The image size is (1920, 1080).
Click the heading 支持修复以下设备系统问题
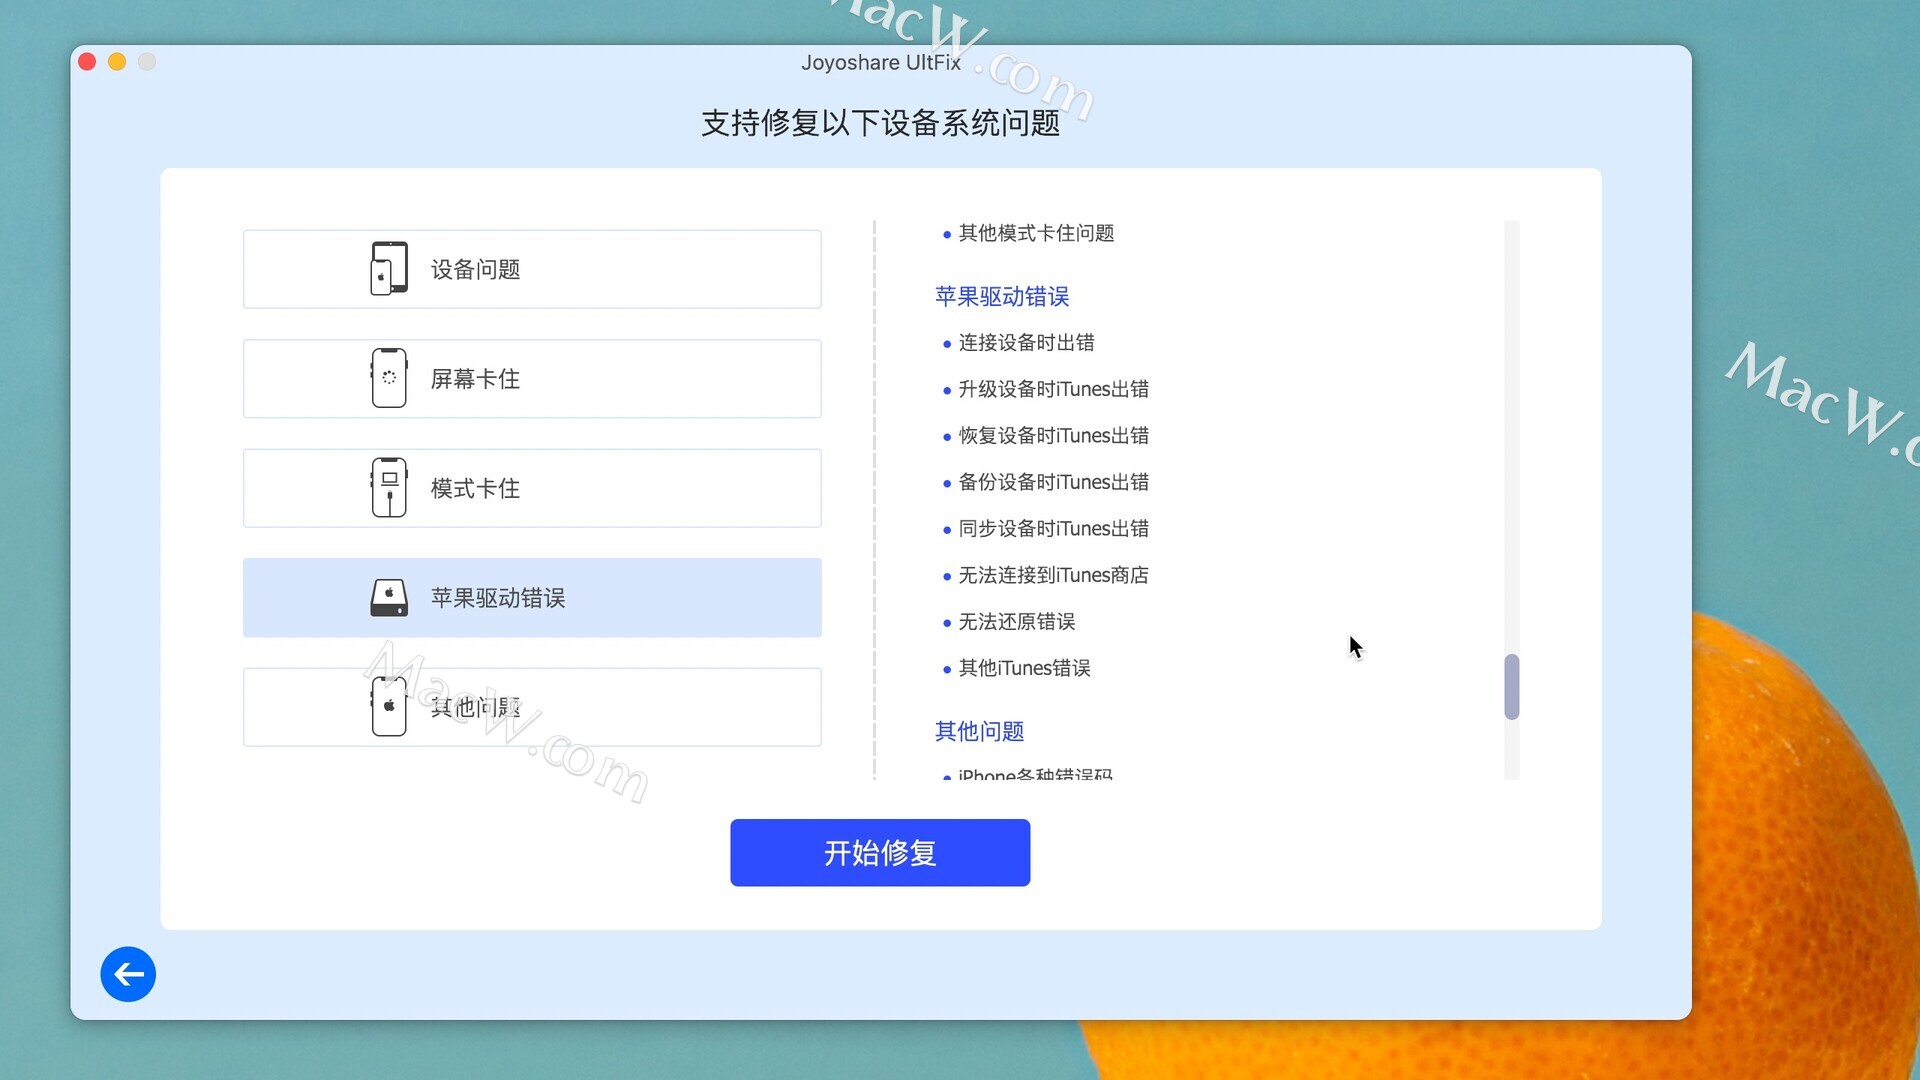(880, 123)
